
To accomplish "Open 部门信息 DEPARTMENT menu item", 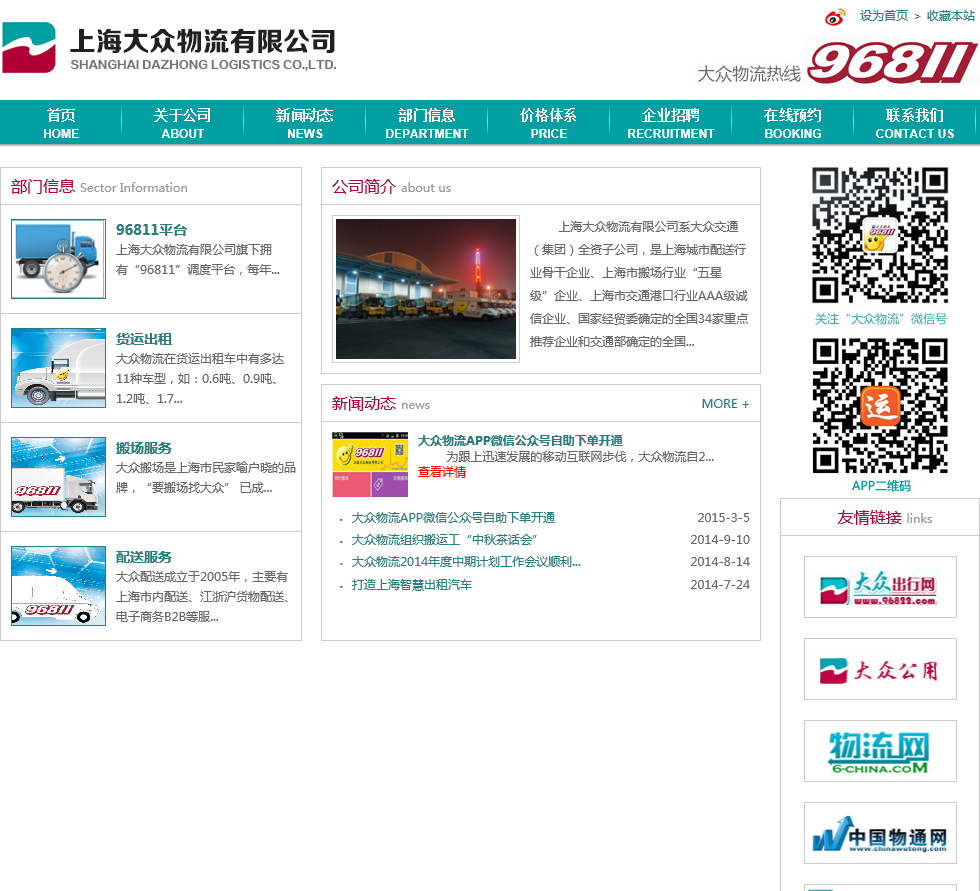I will click(x=426, y=123).
